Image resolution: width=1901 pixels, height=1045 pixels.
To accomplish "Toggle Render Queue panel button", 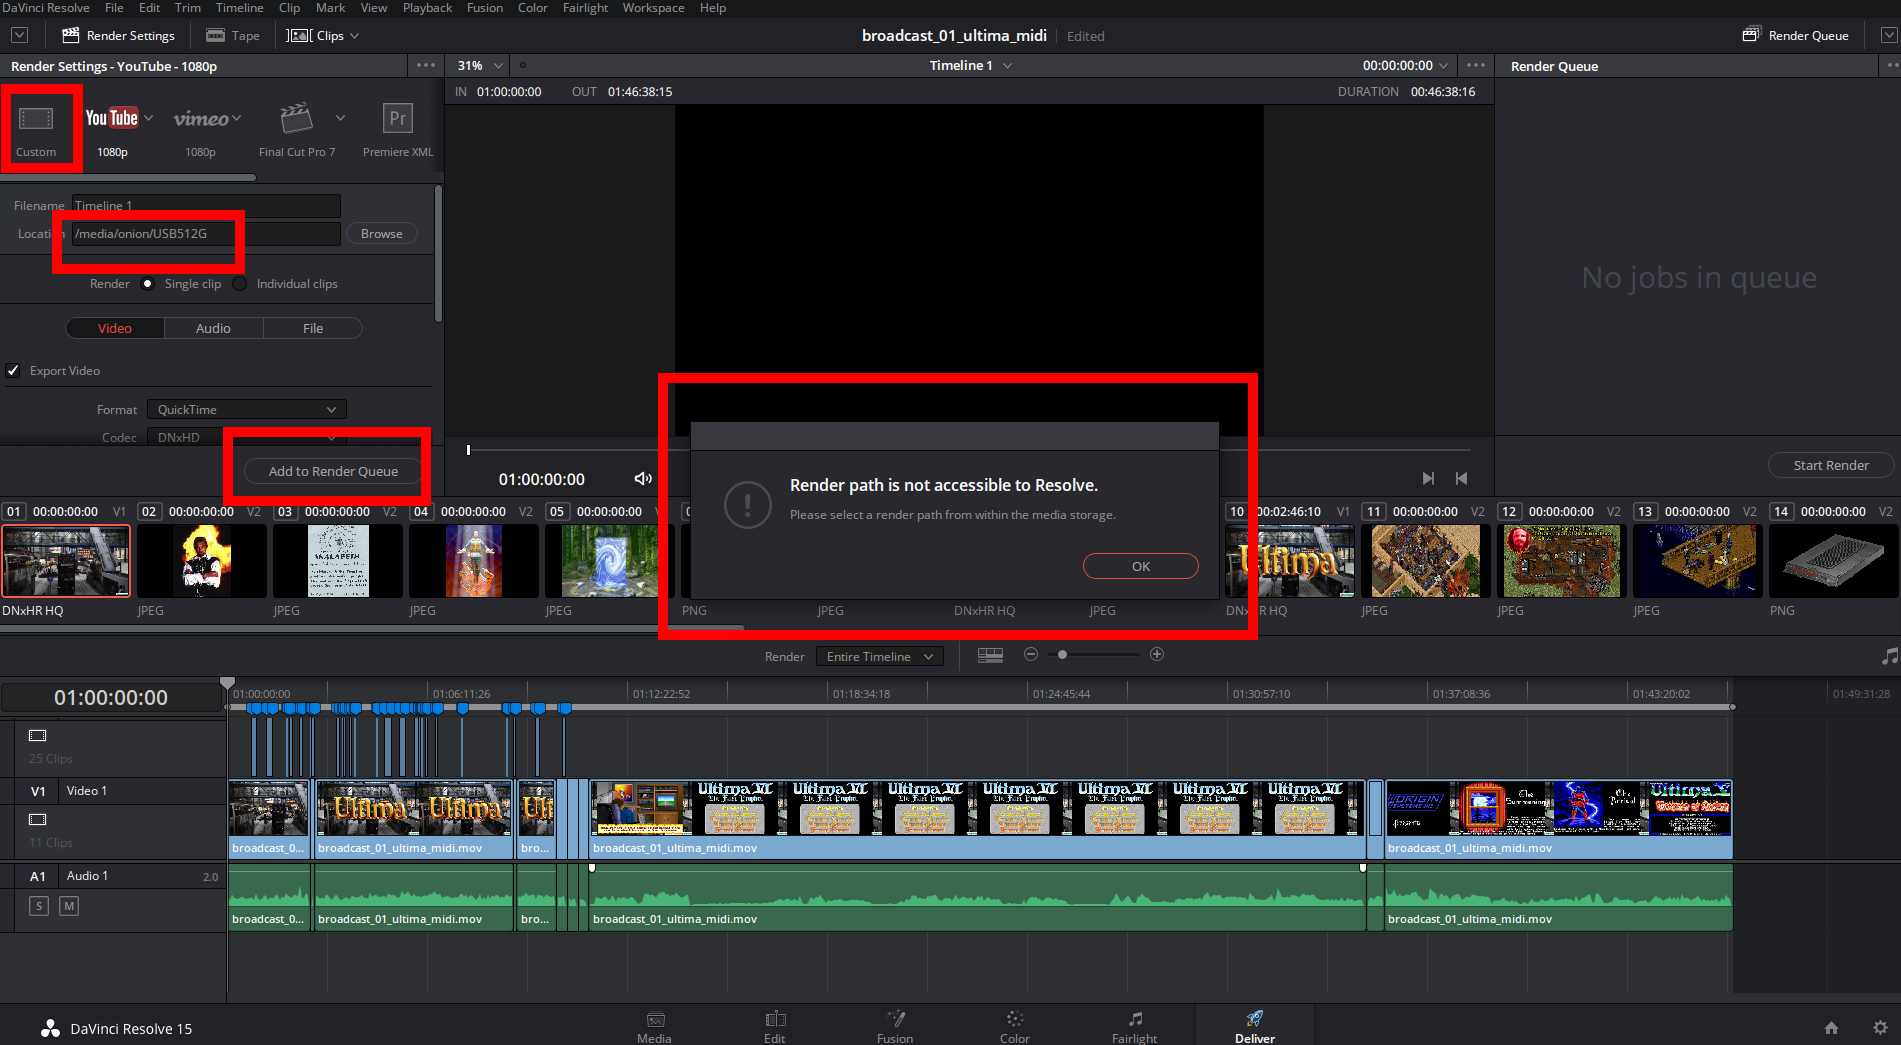I will pos(1796,35).
